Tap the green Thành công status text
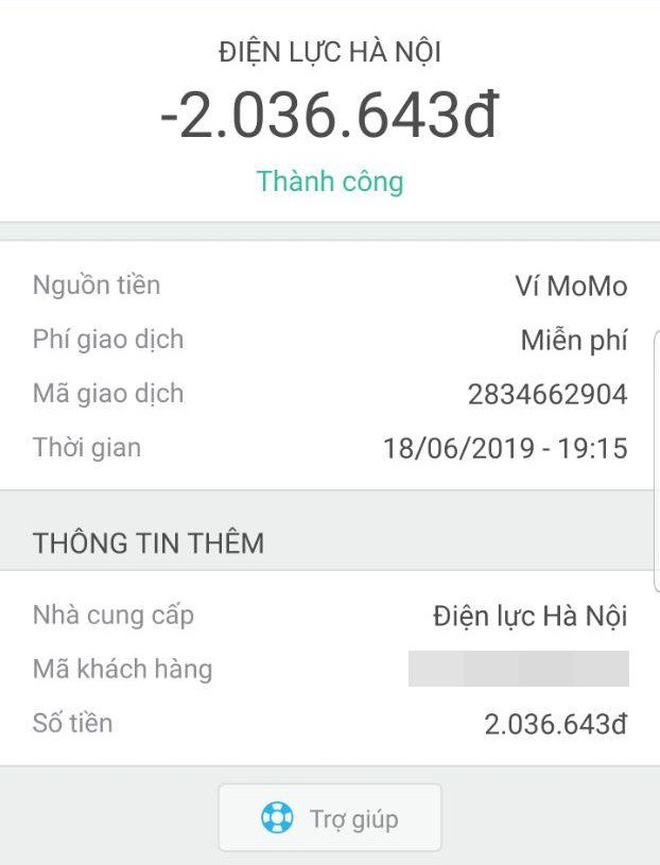The image size is (660, 865). 330,182
